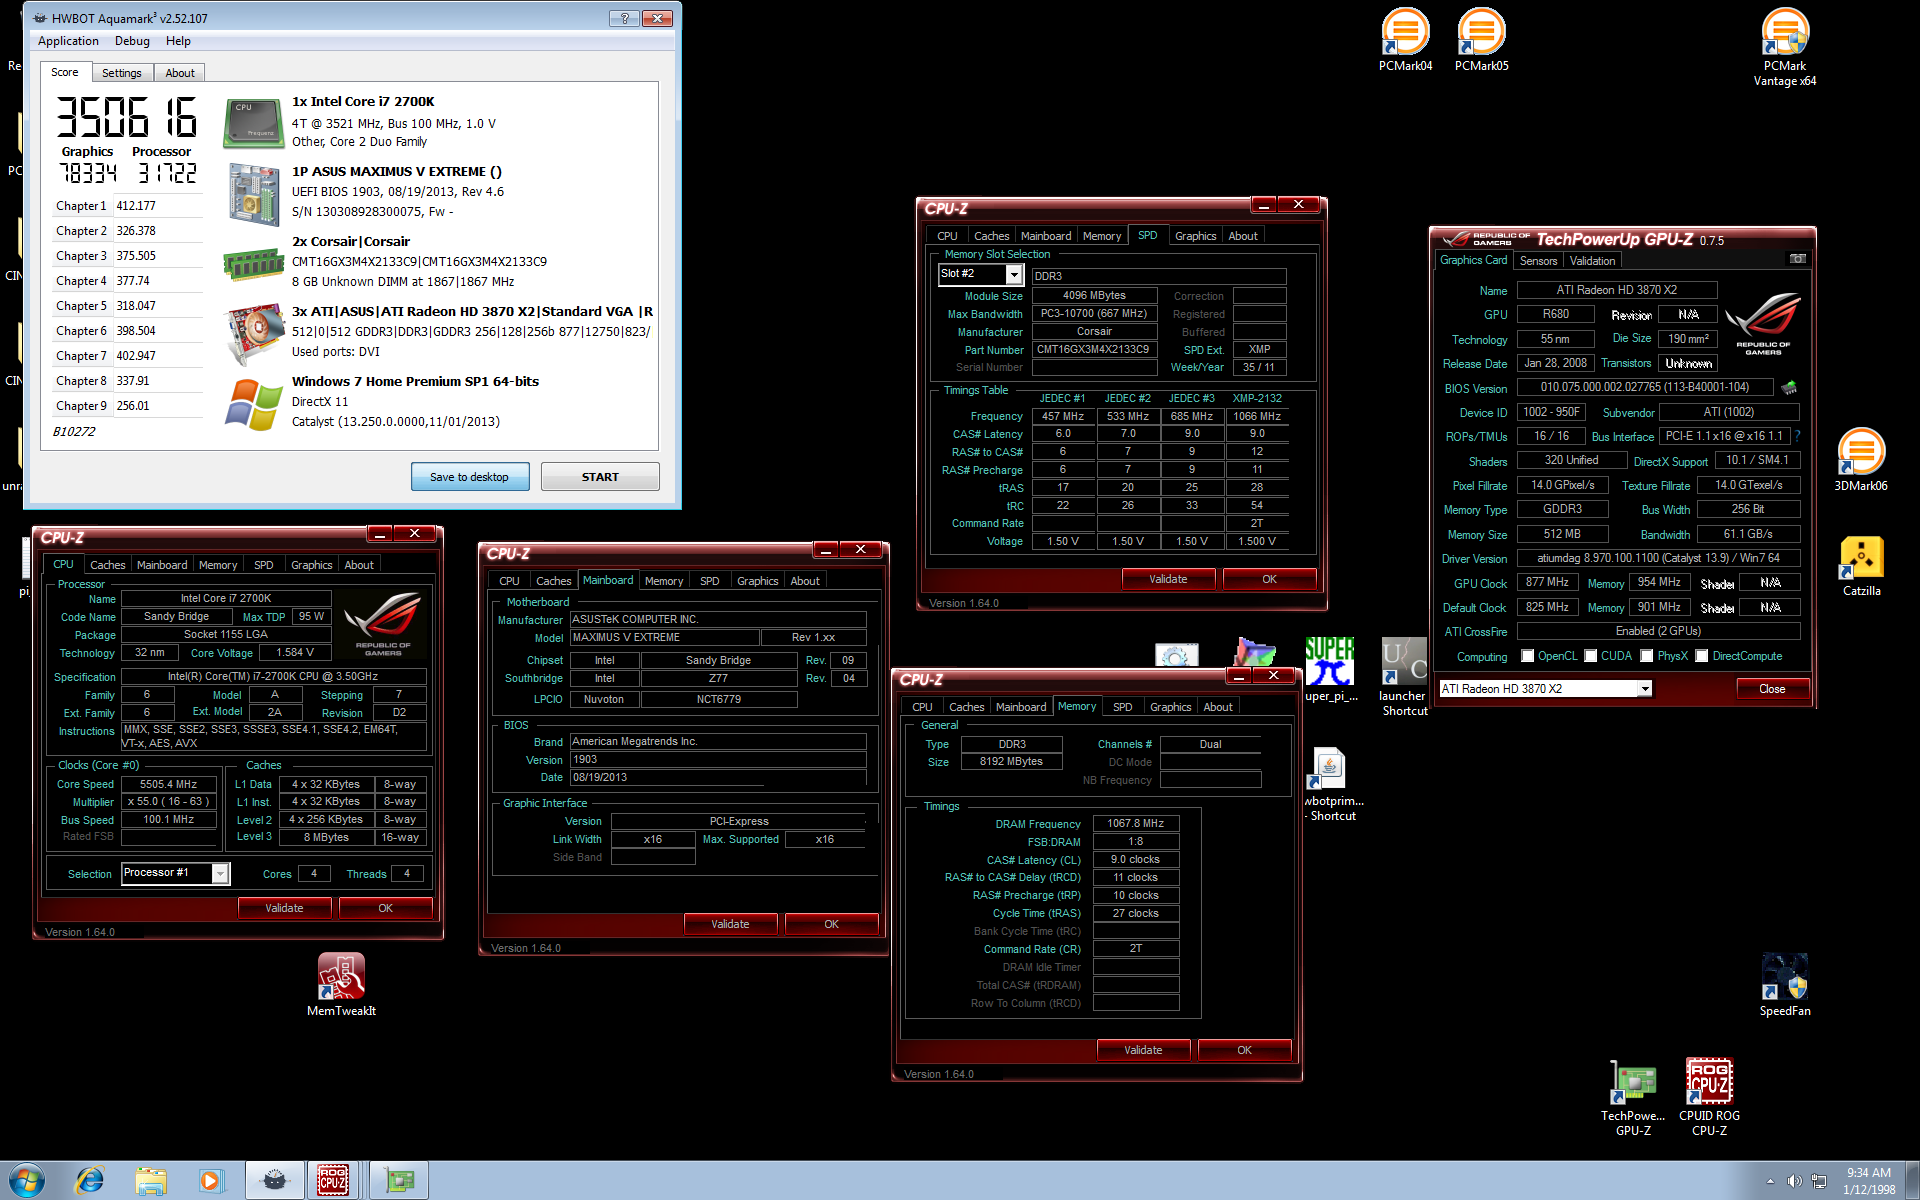Click OK in the CPU-Z processor window
Viewport: 1920px width, 1200px height.
click(x=385, y=908)
